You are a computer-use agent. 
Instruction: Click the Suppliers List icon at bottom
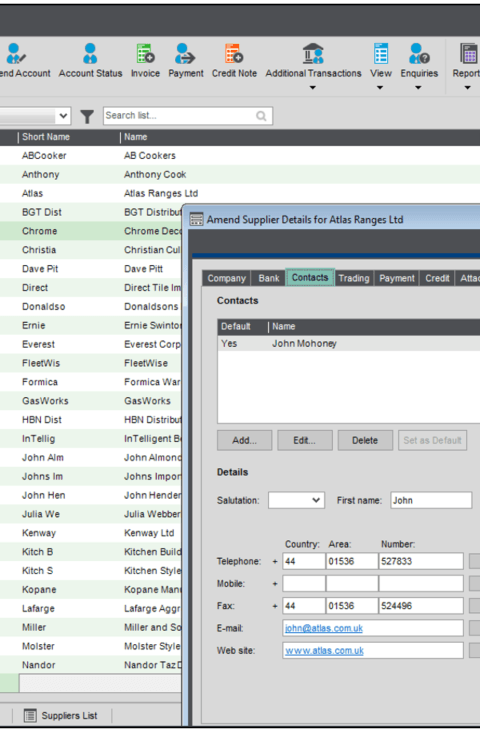point(30,715)
